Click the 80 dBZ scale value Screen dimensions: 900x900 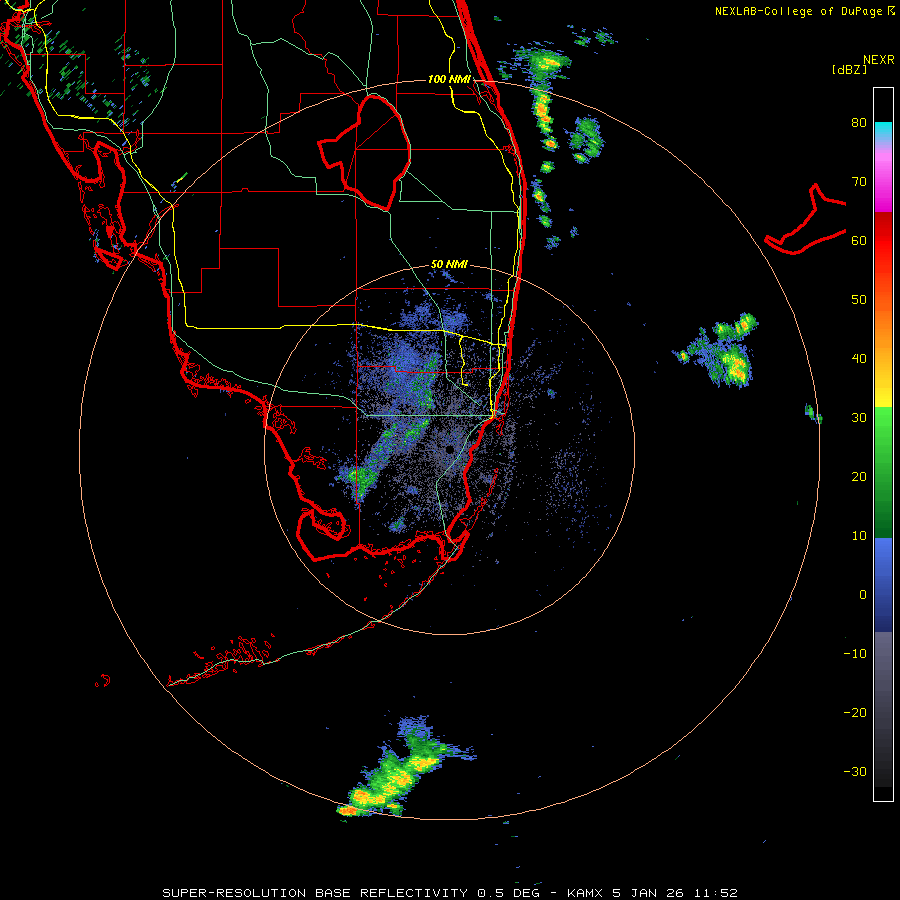[859, 122]
